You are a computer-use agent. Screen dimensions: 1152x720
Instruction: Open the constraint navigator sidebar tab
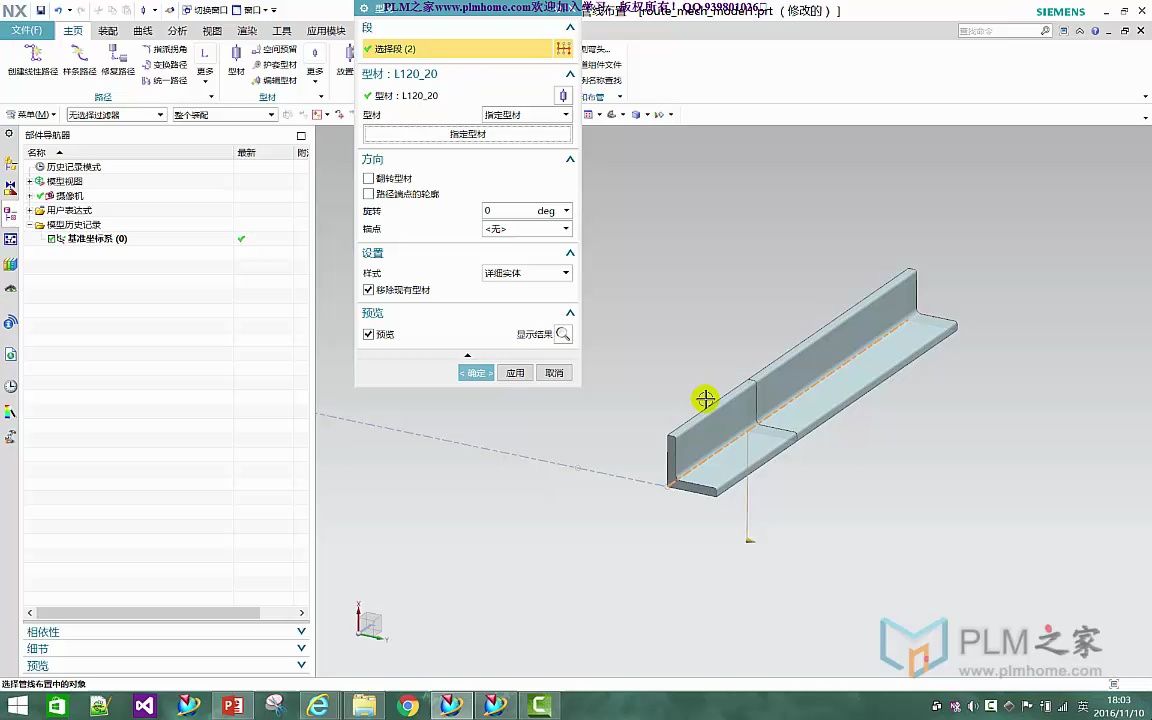coord(10,188)
